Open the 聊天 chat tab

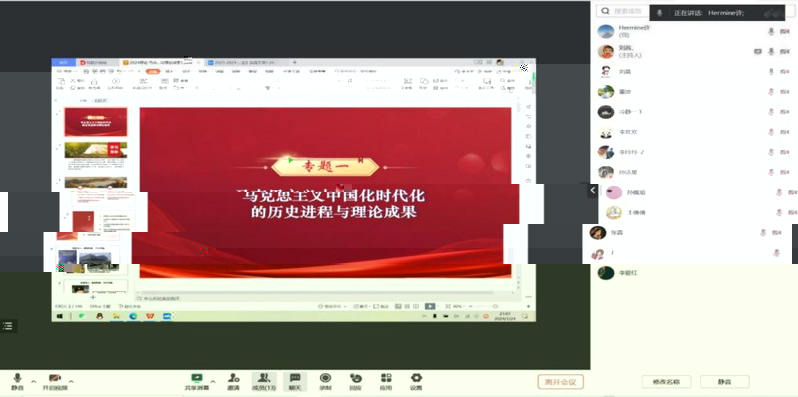coord(295,381)
